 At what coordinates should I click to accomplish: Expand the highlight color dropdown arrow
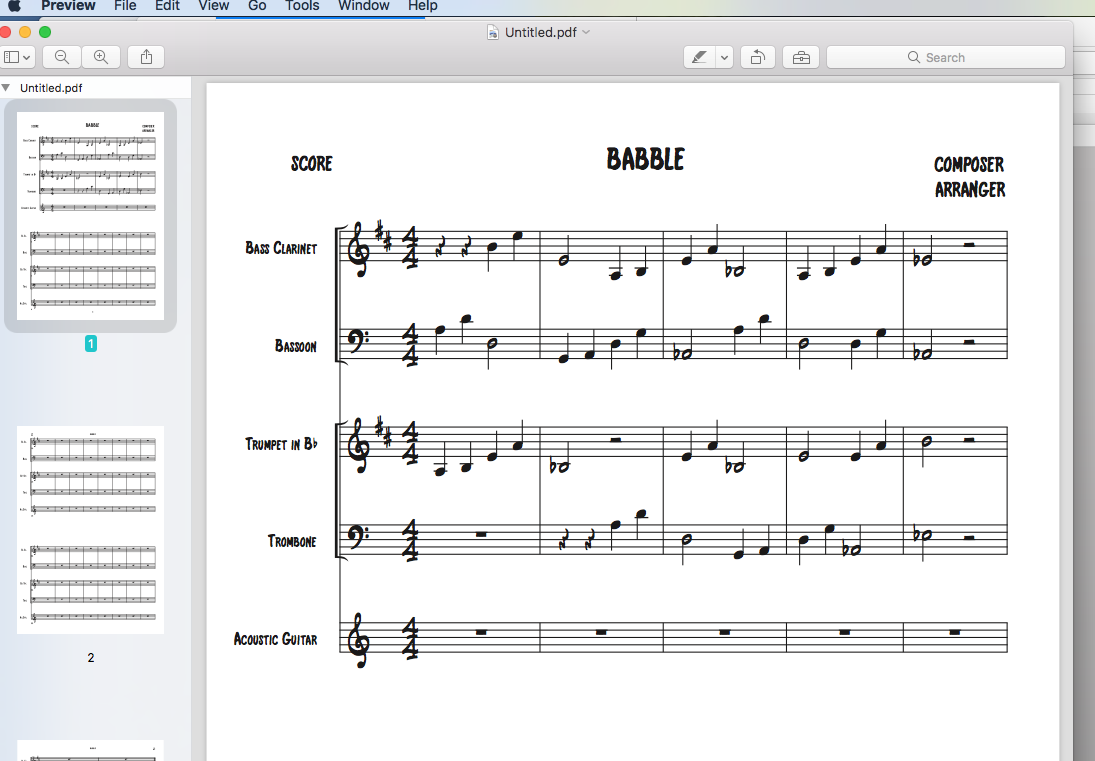click(725, 58)
